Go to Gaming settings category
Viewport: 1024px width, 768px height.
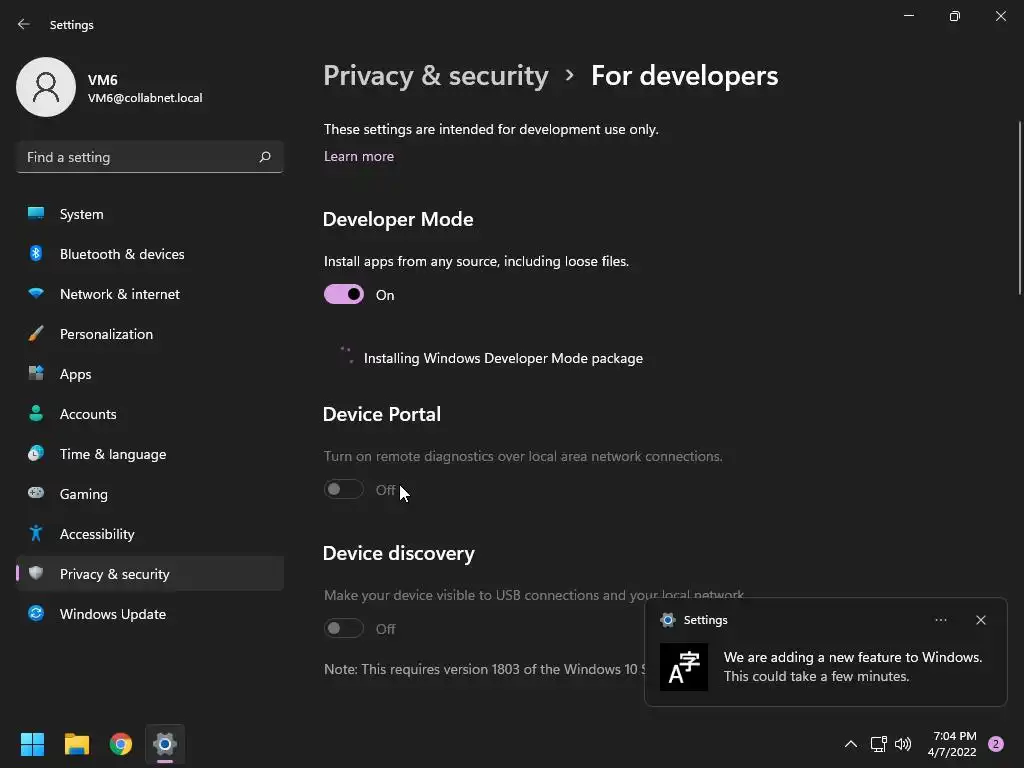[84, 494]
